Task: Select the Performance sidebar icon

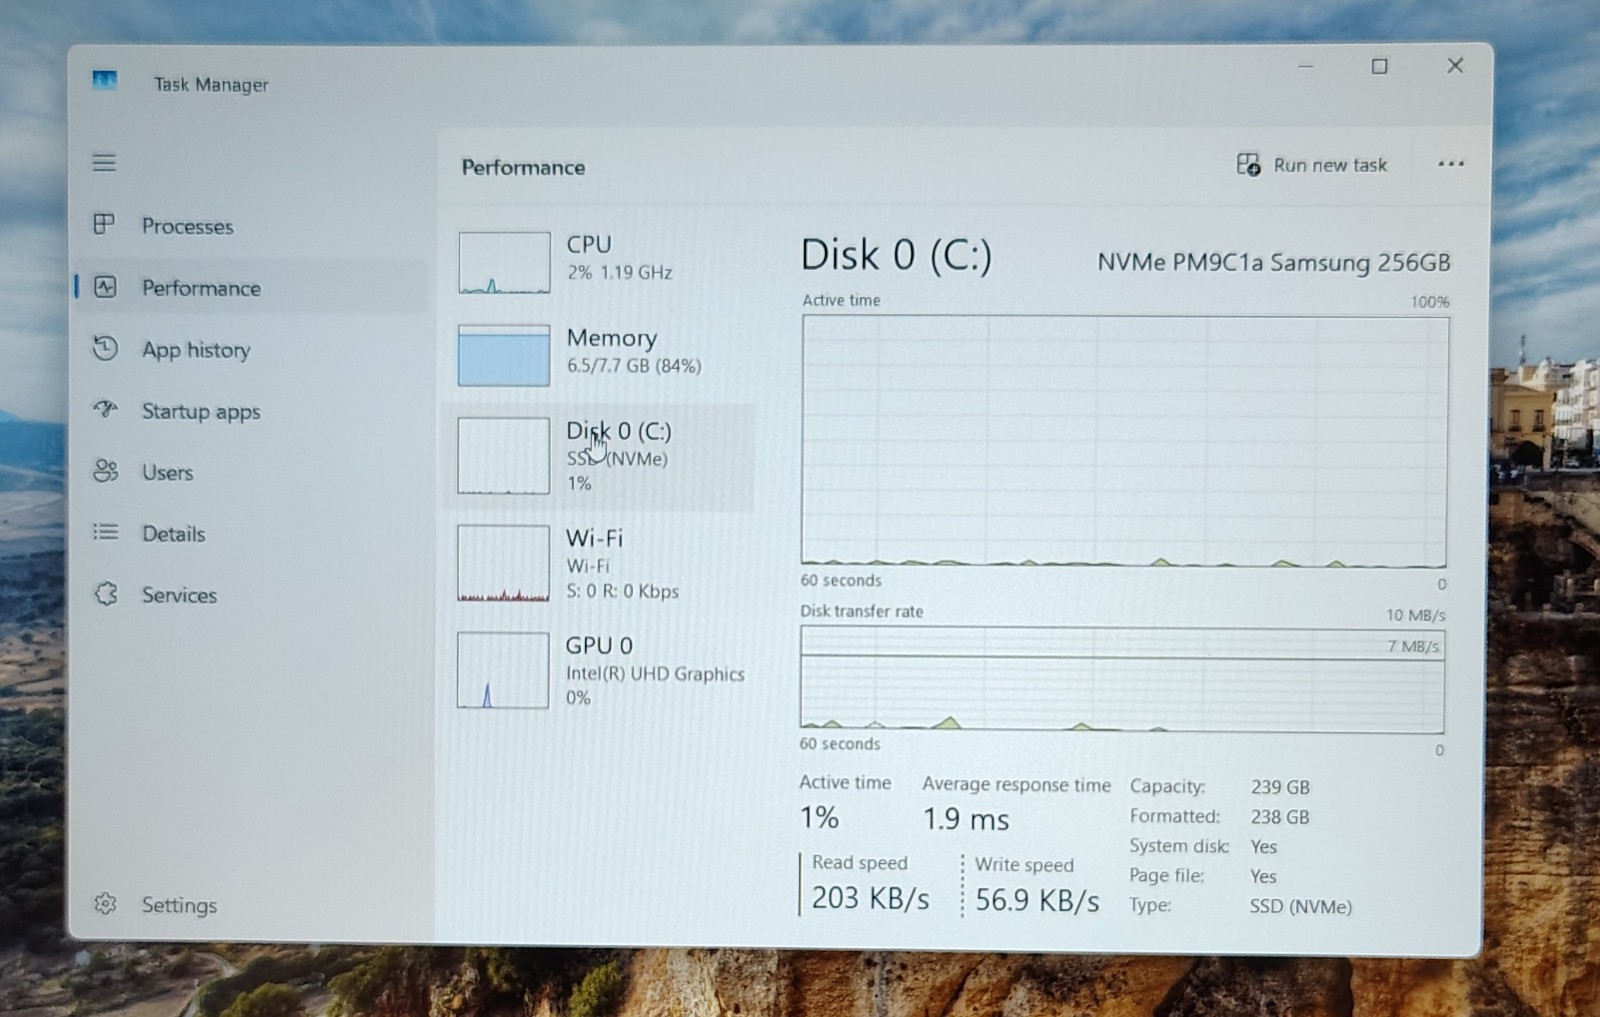Action: tap(105, 287)
